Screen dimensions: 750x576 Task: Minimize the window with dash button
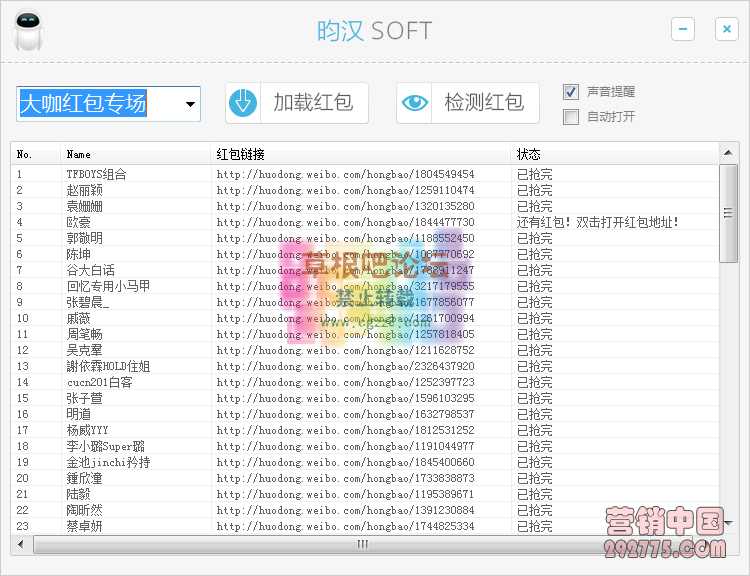[x=683, y=29]
